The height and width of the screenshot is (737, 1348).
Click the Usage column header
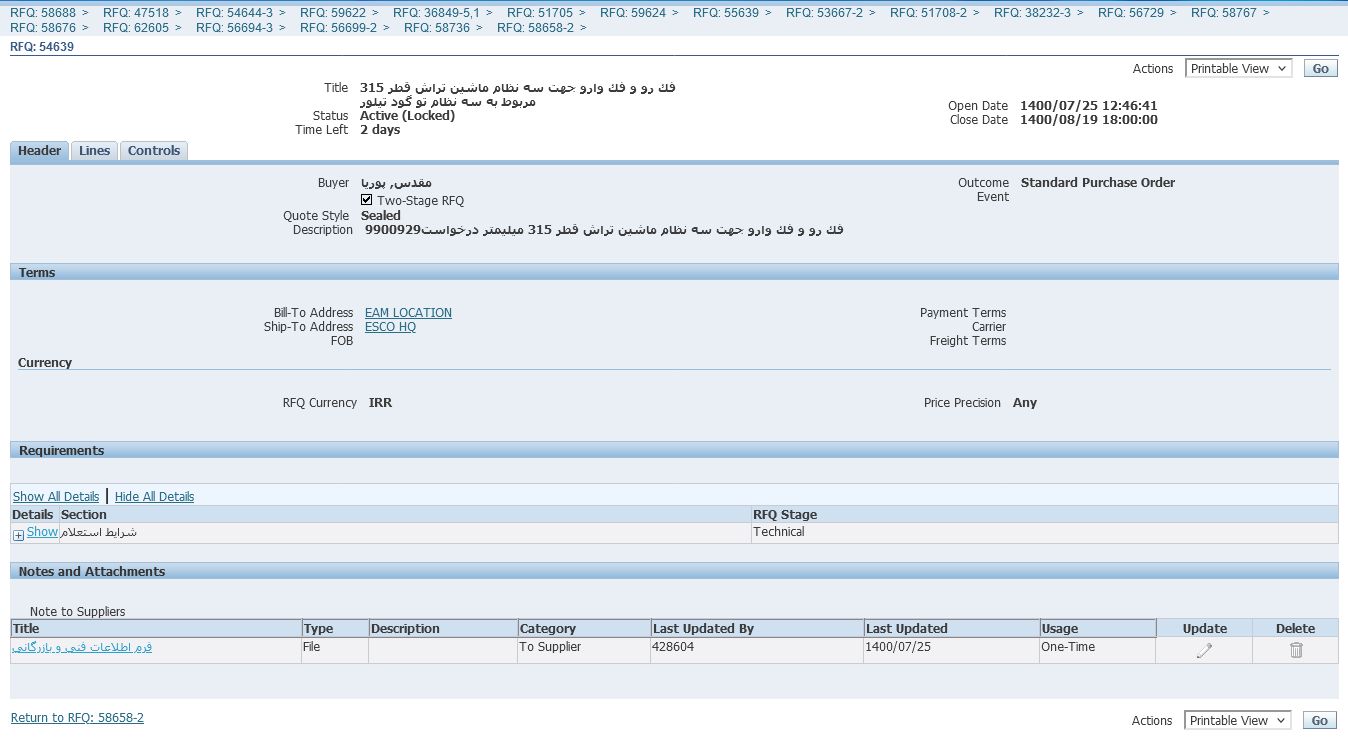point(1098,629)
